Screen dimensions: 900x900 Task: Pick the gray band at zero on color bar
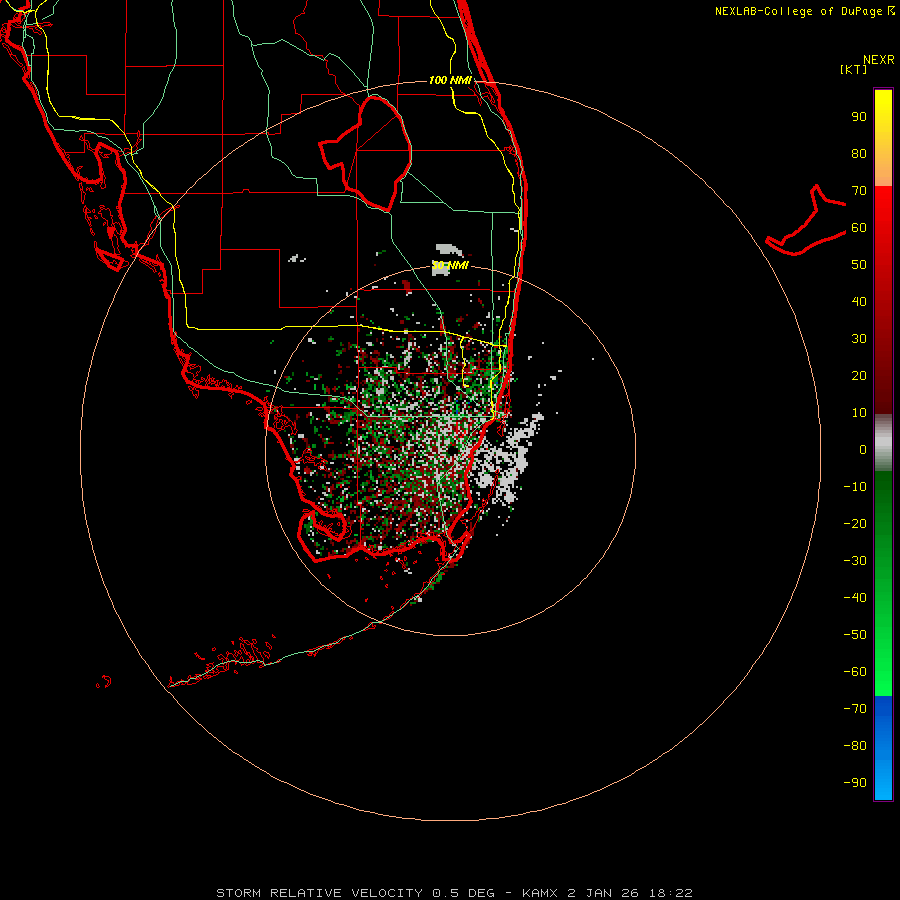click(x=883, y=443)
